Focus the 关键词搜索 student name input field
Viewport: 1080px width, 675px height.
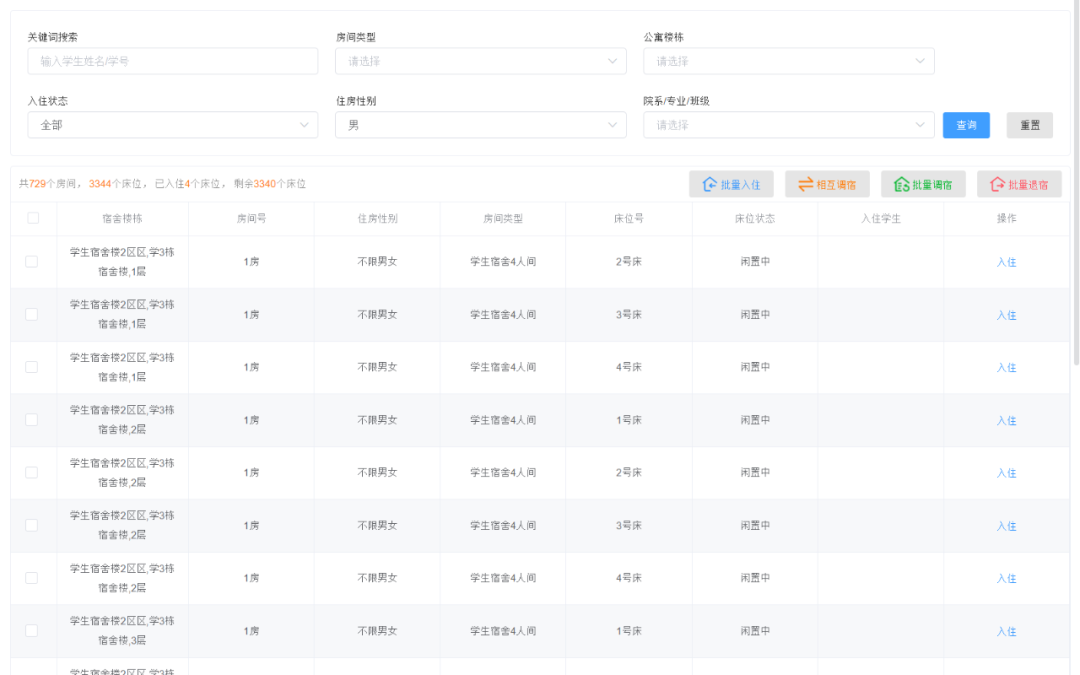click(173, 61)
